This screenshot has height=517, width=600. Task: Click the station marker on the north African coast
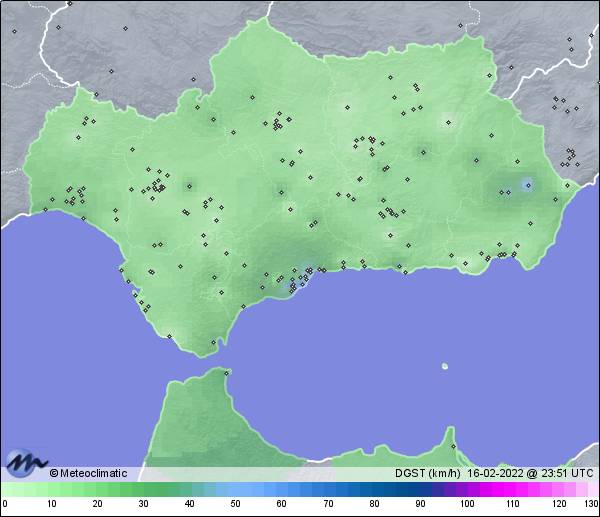[x=453, y=445]
